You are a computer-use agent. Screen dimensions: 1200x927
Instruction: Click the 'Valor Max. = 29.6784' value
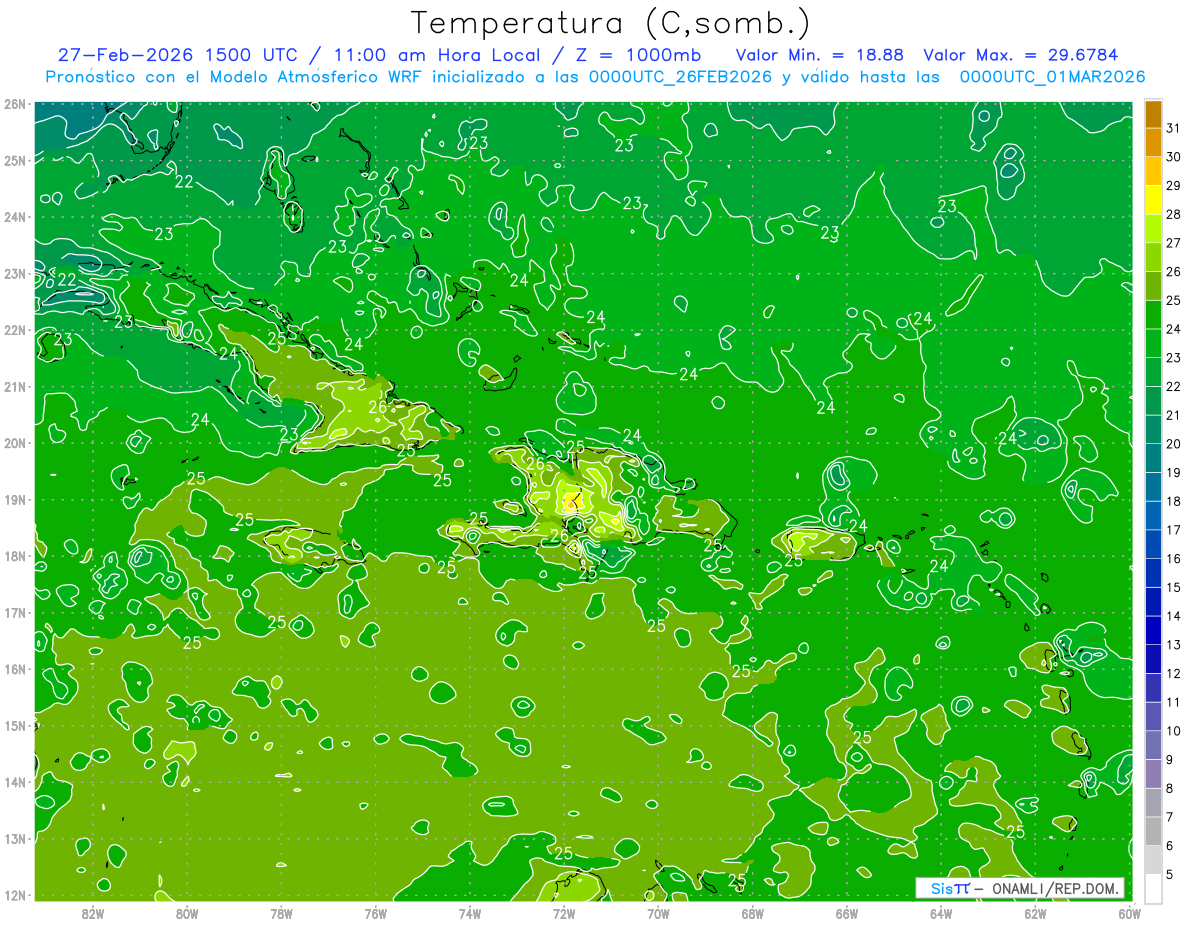click(x=1020, y=55)
